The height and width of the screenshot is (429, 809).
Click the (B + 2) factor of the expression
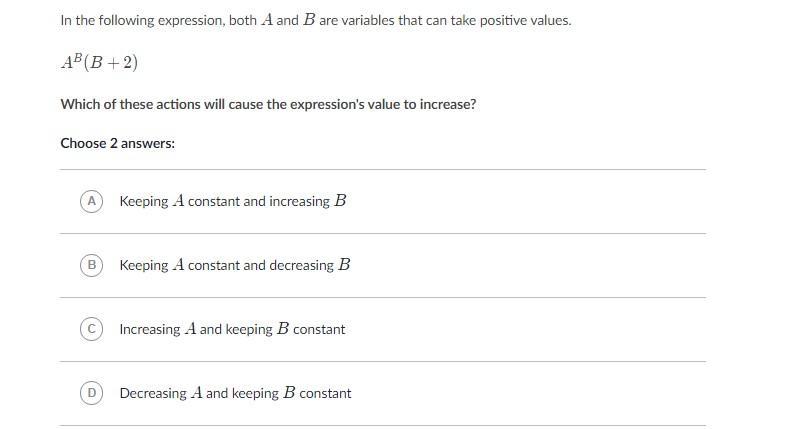coord(110,63)
